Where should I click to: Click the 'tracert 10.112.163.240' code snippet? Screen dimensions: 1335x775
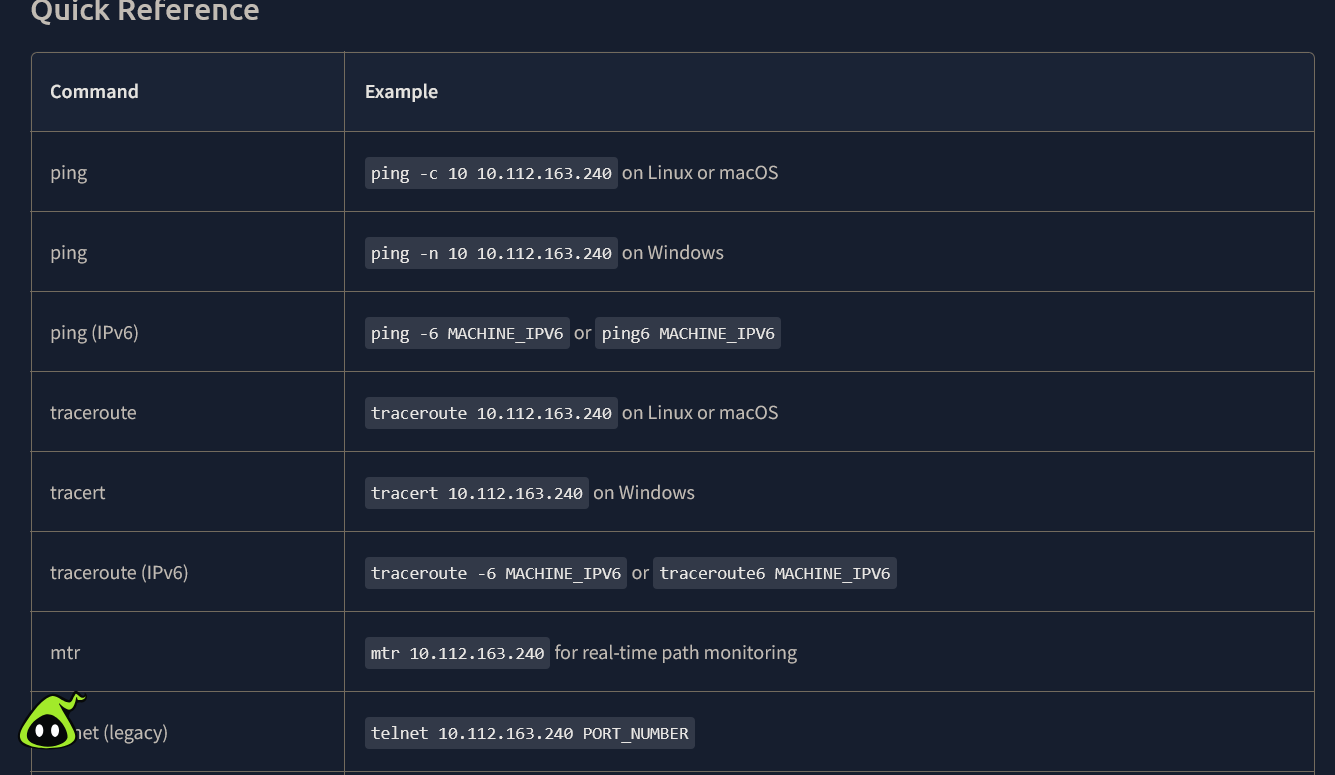pyautogui.click(x=477, y=493)
